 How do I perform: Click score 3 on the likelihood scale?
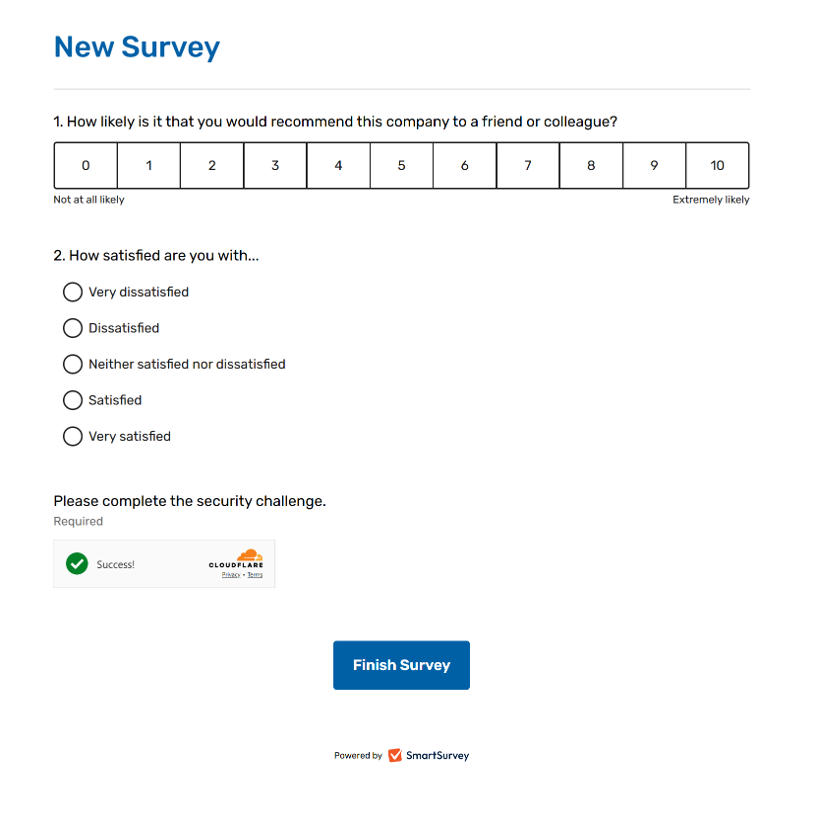click(x=275, y=166)
